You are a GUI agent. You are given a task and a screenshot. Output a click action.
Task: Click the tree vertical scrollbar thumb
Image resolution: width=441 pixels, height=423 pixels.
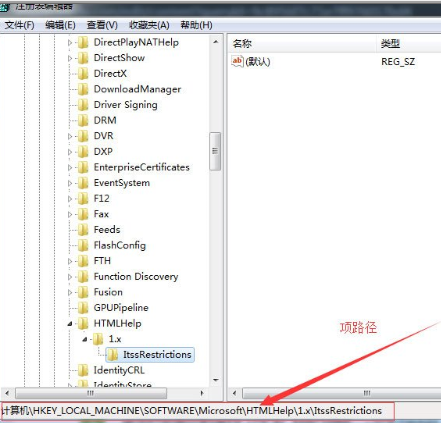tap(215, 151)
